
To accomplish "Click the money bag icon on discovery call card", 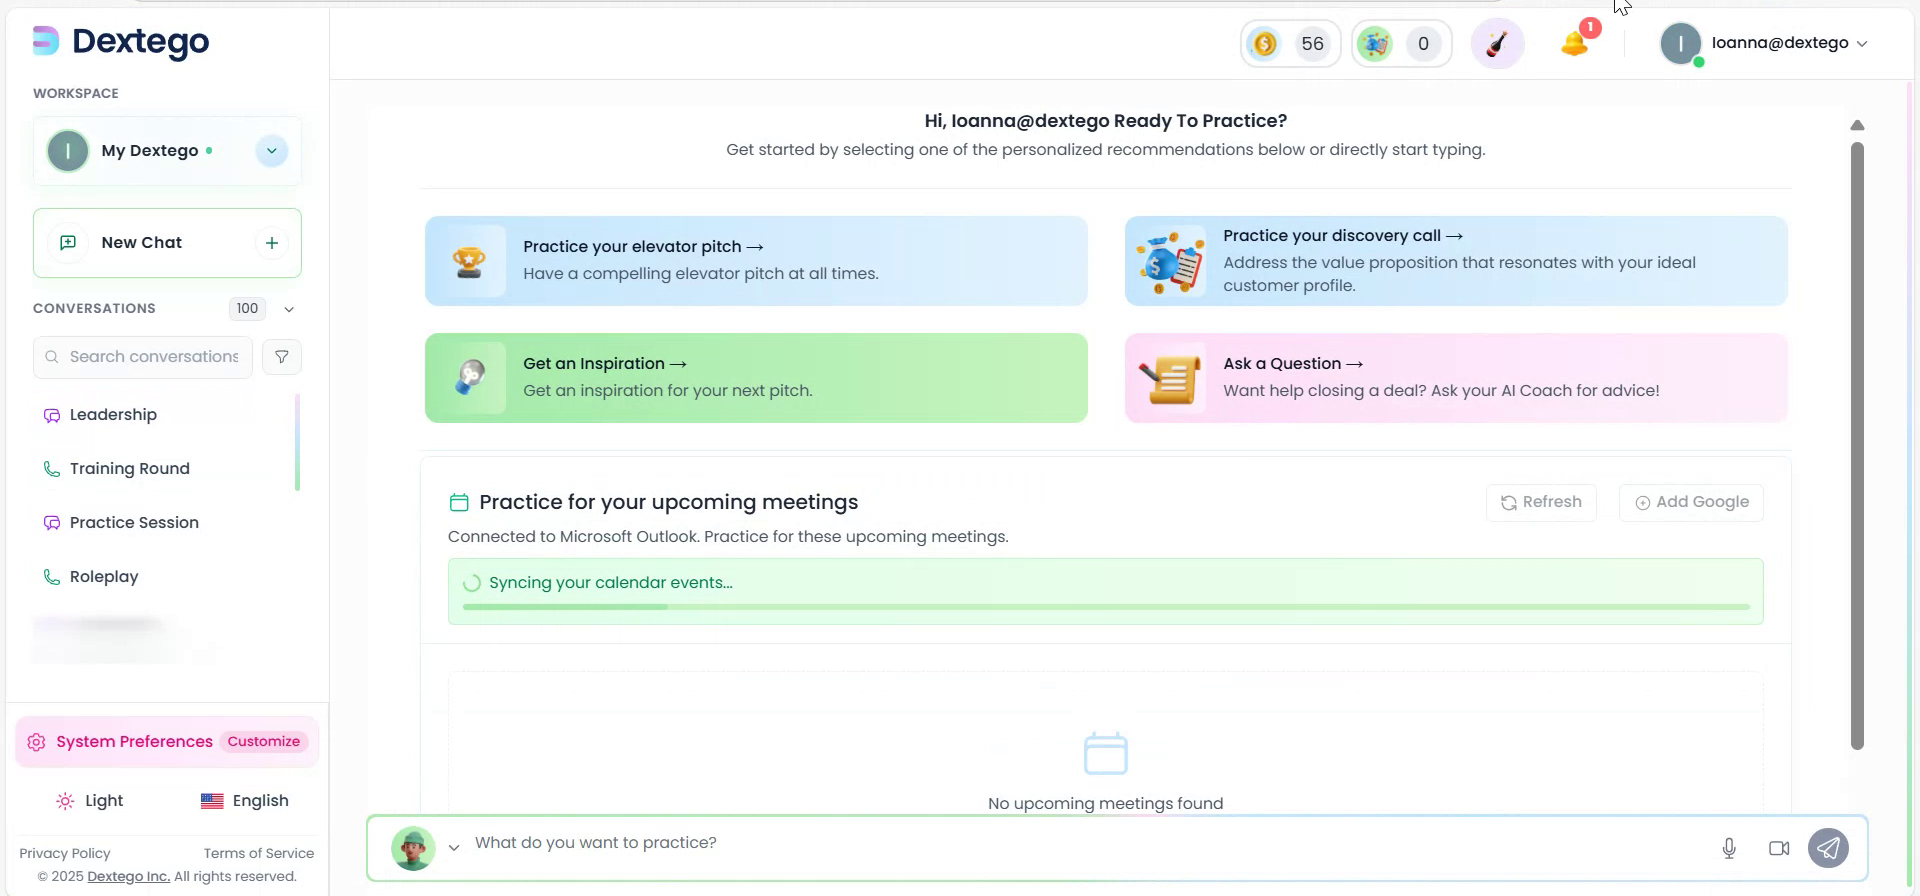I will pos(1170,262).
